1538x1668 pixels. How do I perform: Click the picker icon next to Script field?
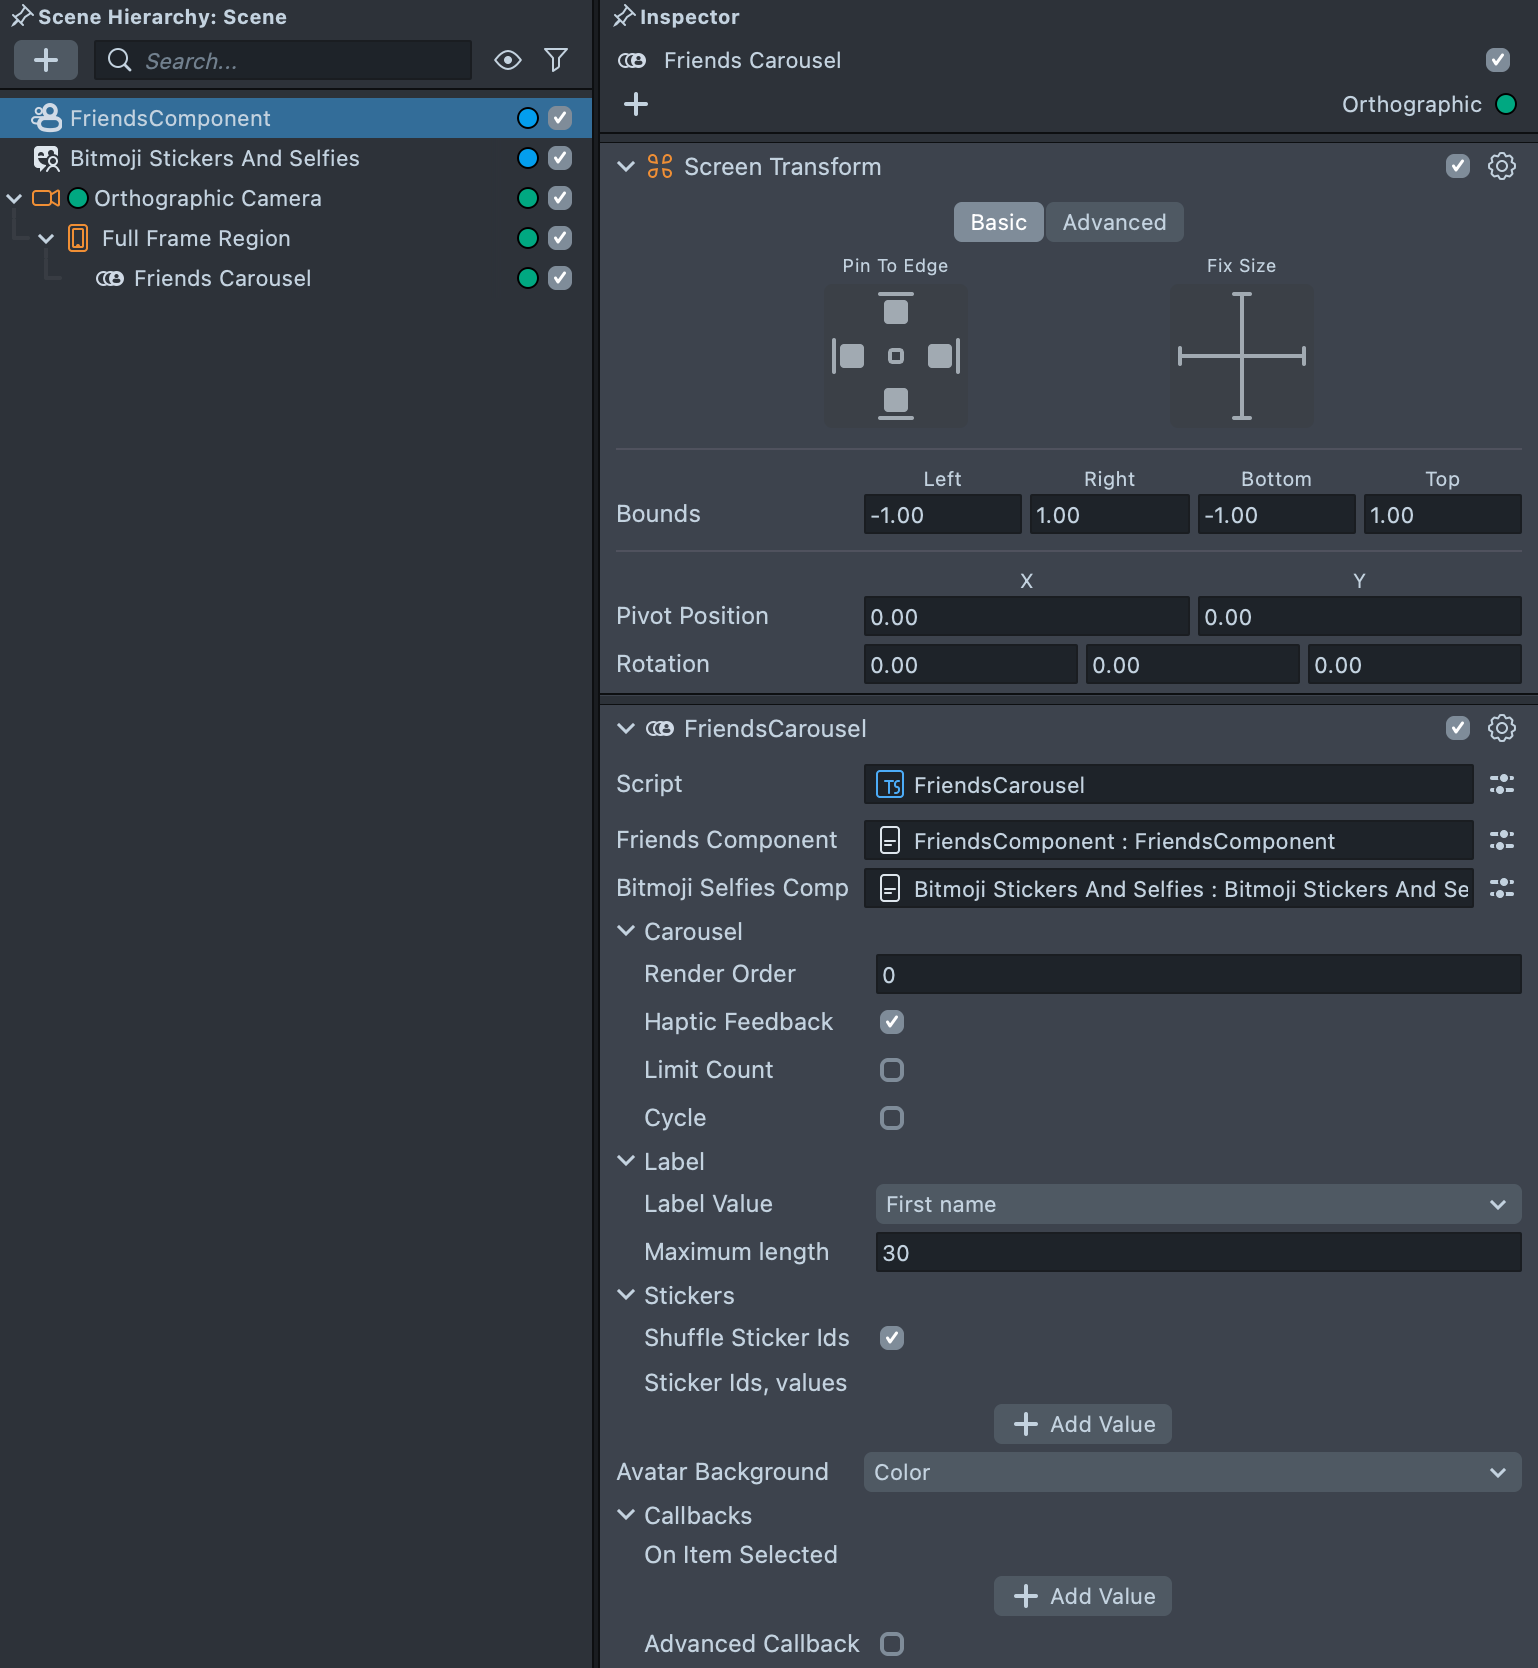tap(1501, 784)
